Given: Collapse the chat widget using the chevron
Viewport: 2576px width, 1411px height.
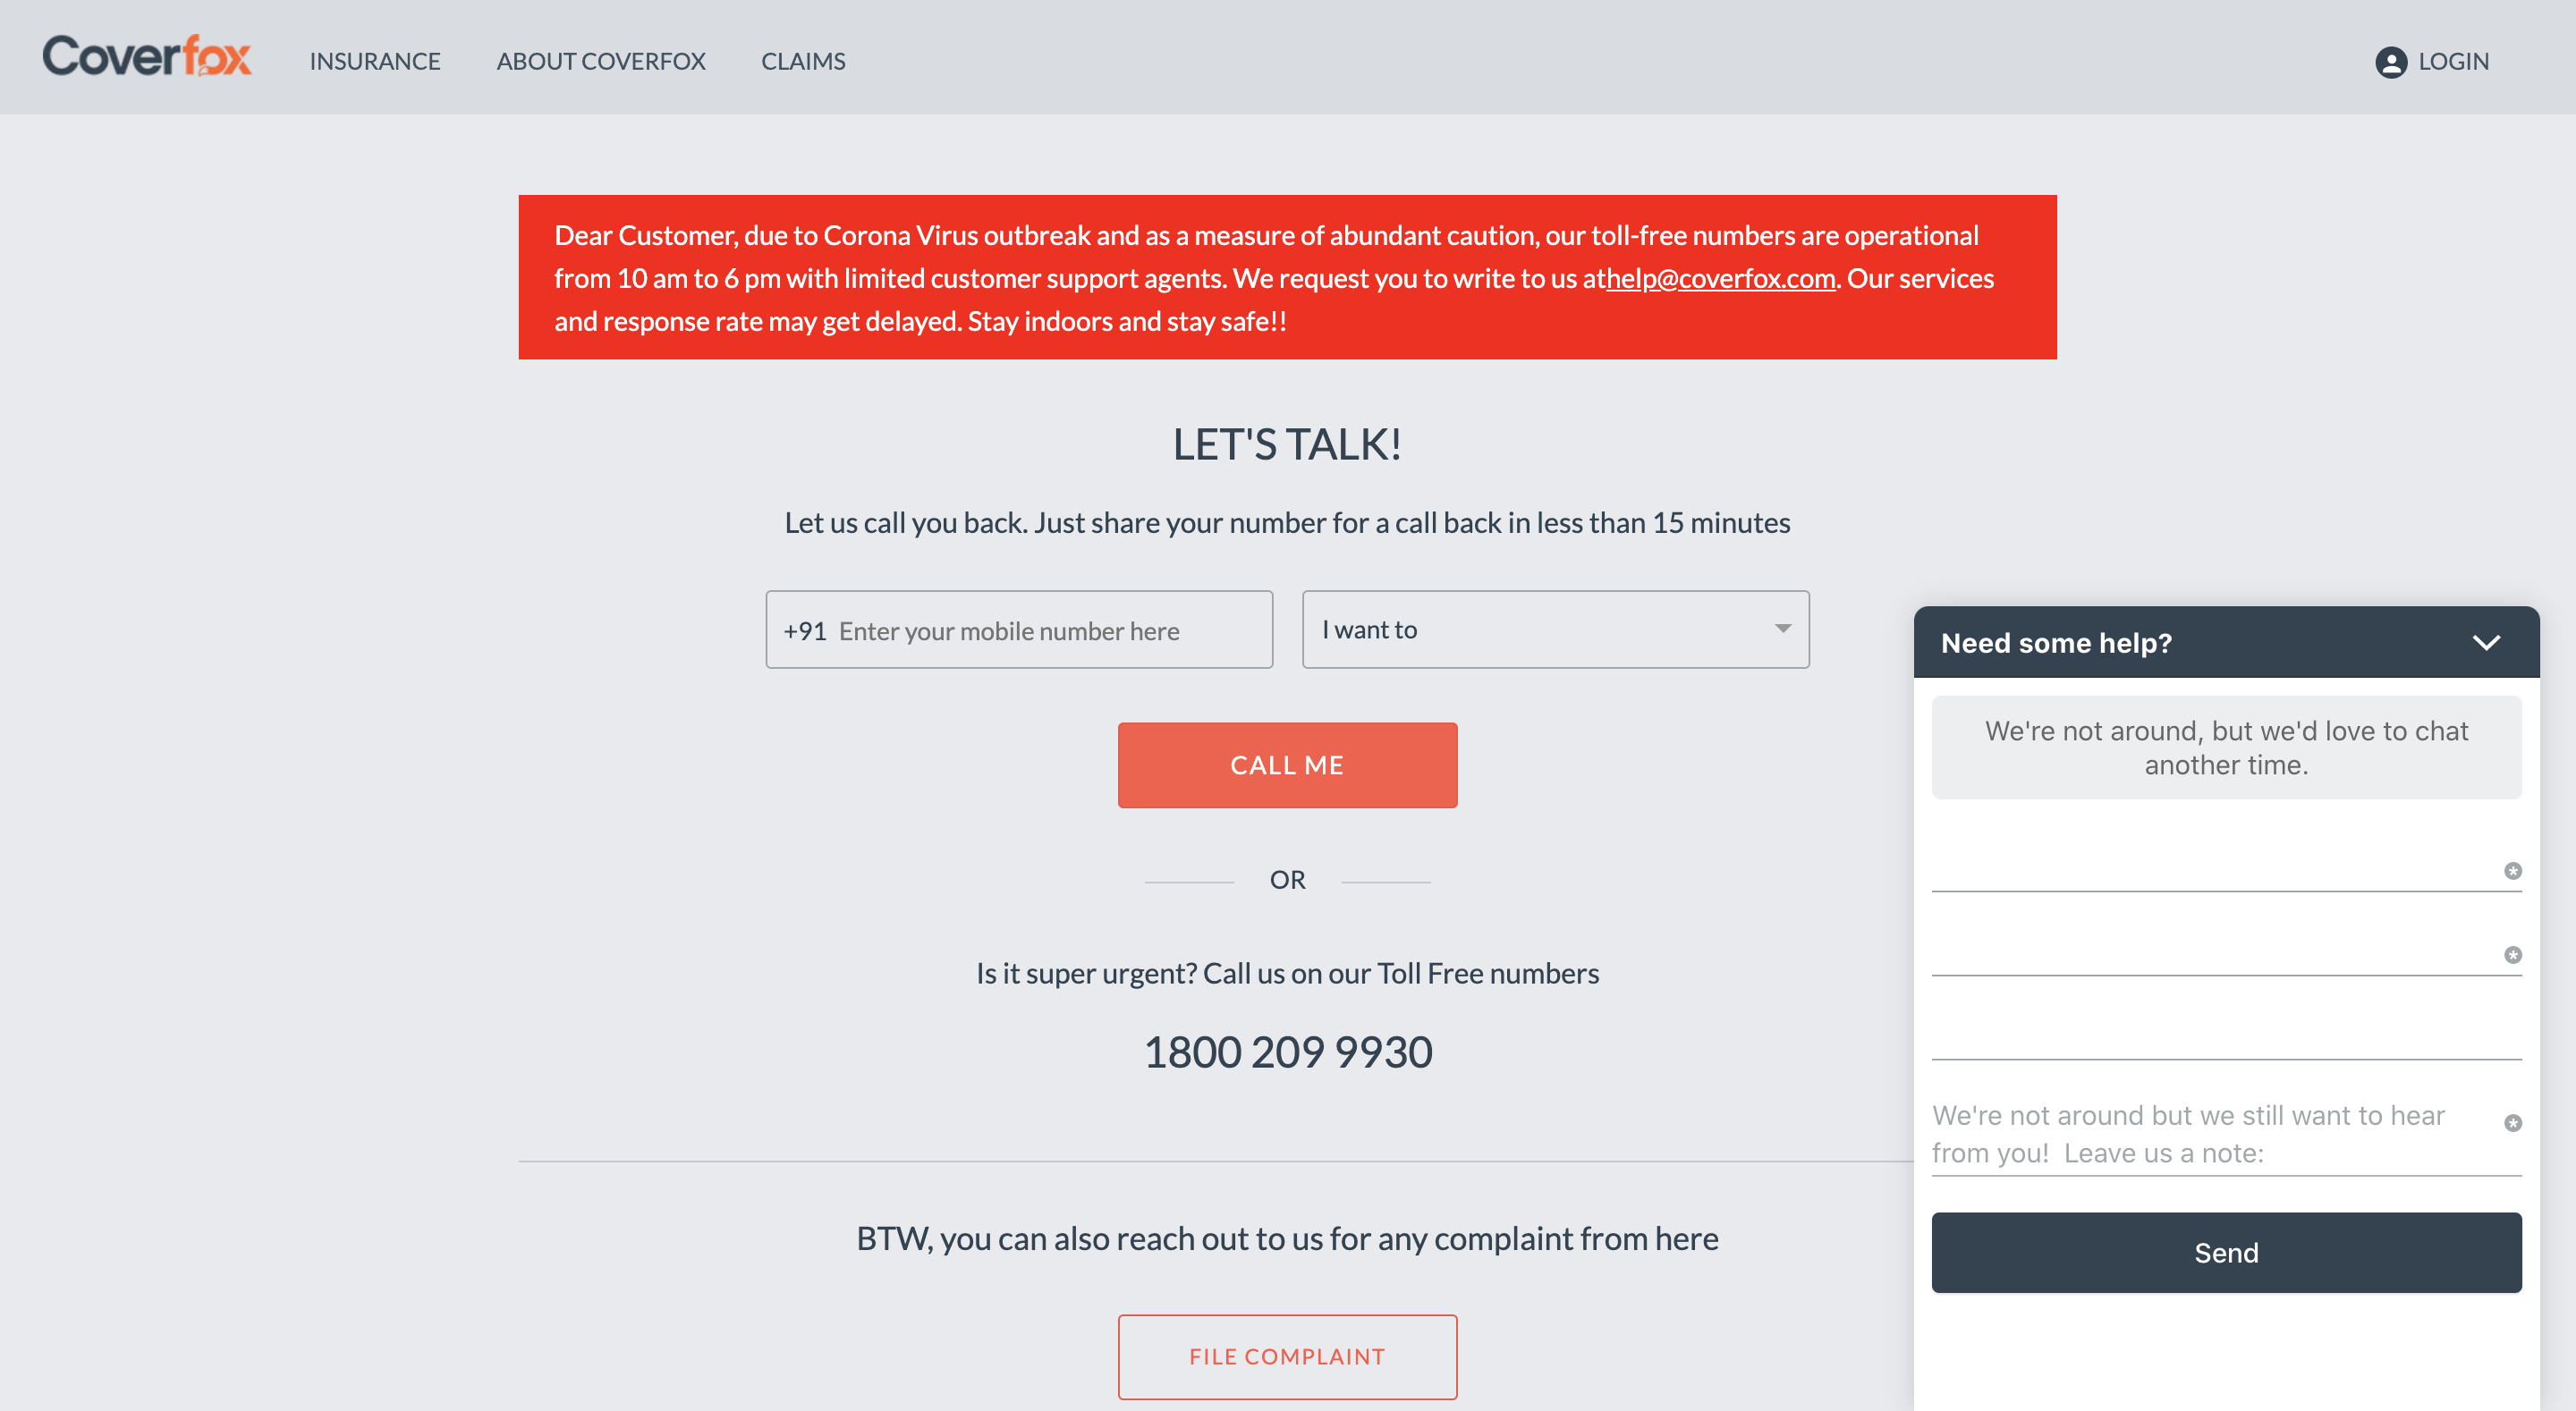Looking at the screenshot, I should (x=2486, y=643).
